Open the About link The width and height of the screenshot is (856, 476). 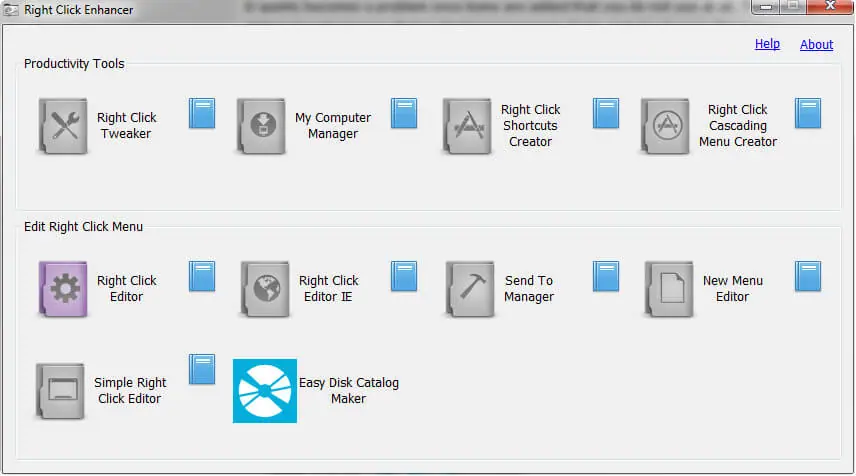817,44
